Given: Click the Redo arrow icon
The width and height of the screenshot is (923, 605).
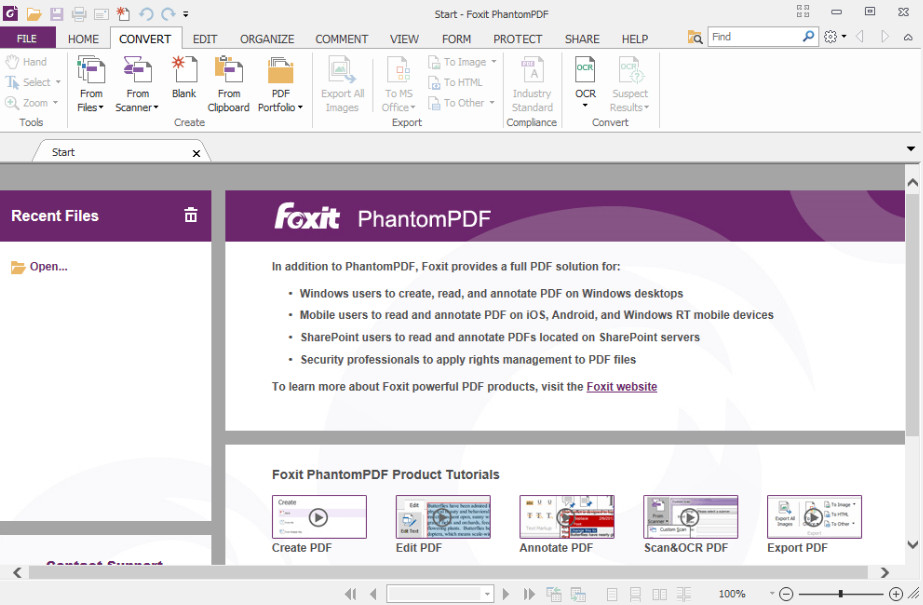Looking at the screenshot, I should pyautogui.click(x=168, y=14).
